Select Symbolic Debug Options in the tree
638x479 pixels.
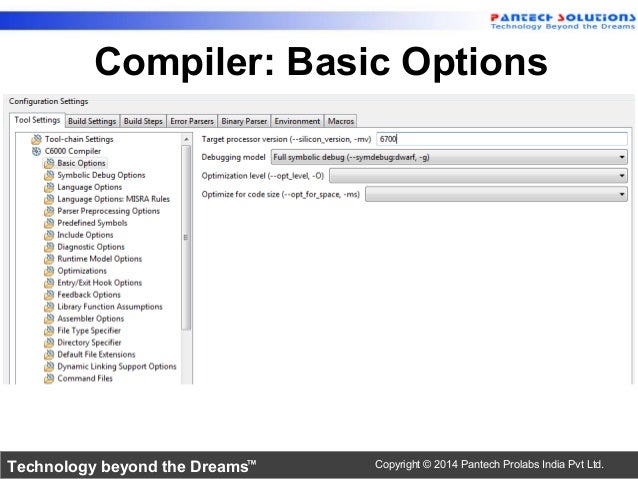[101, 175]
